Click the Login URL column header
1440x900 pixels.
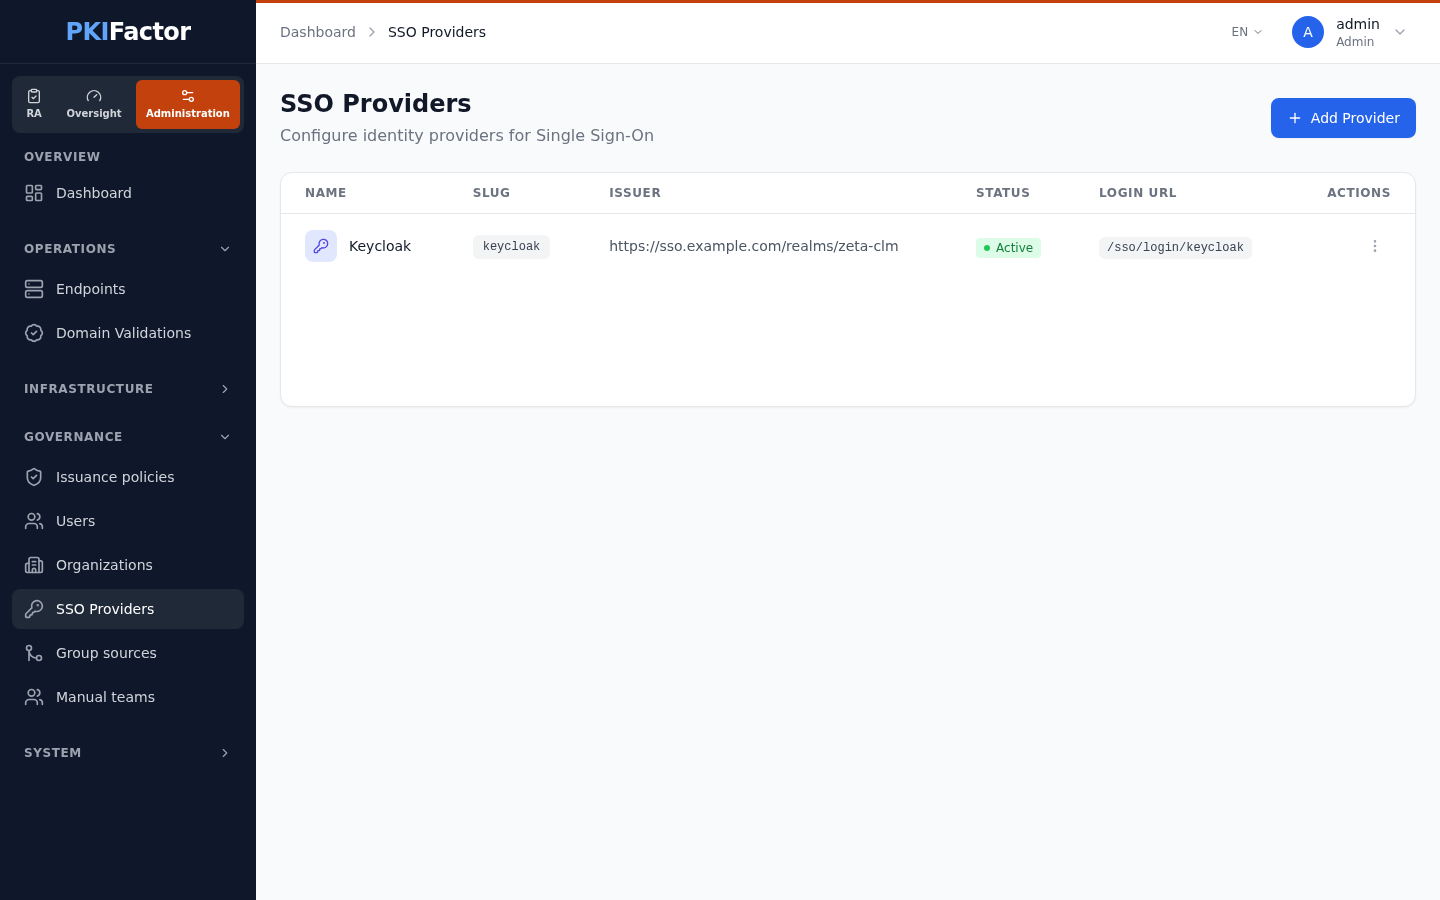(x=1138, y=193)
